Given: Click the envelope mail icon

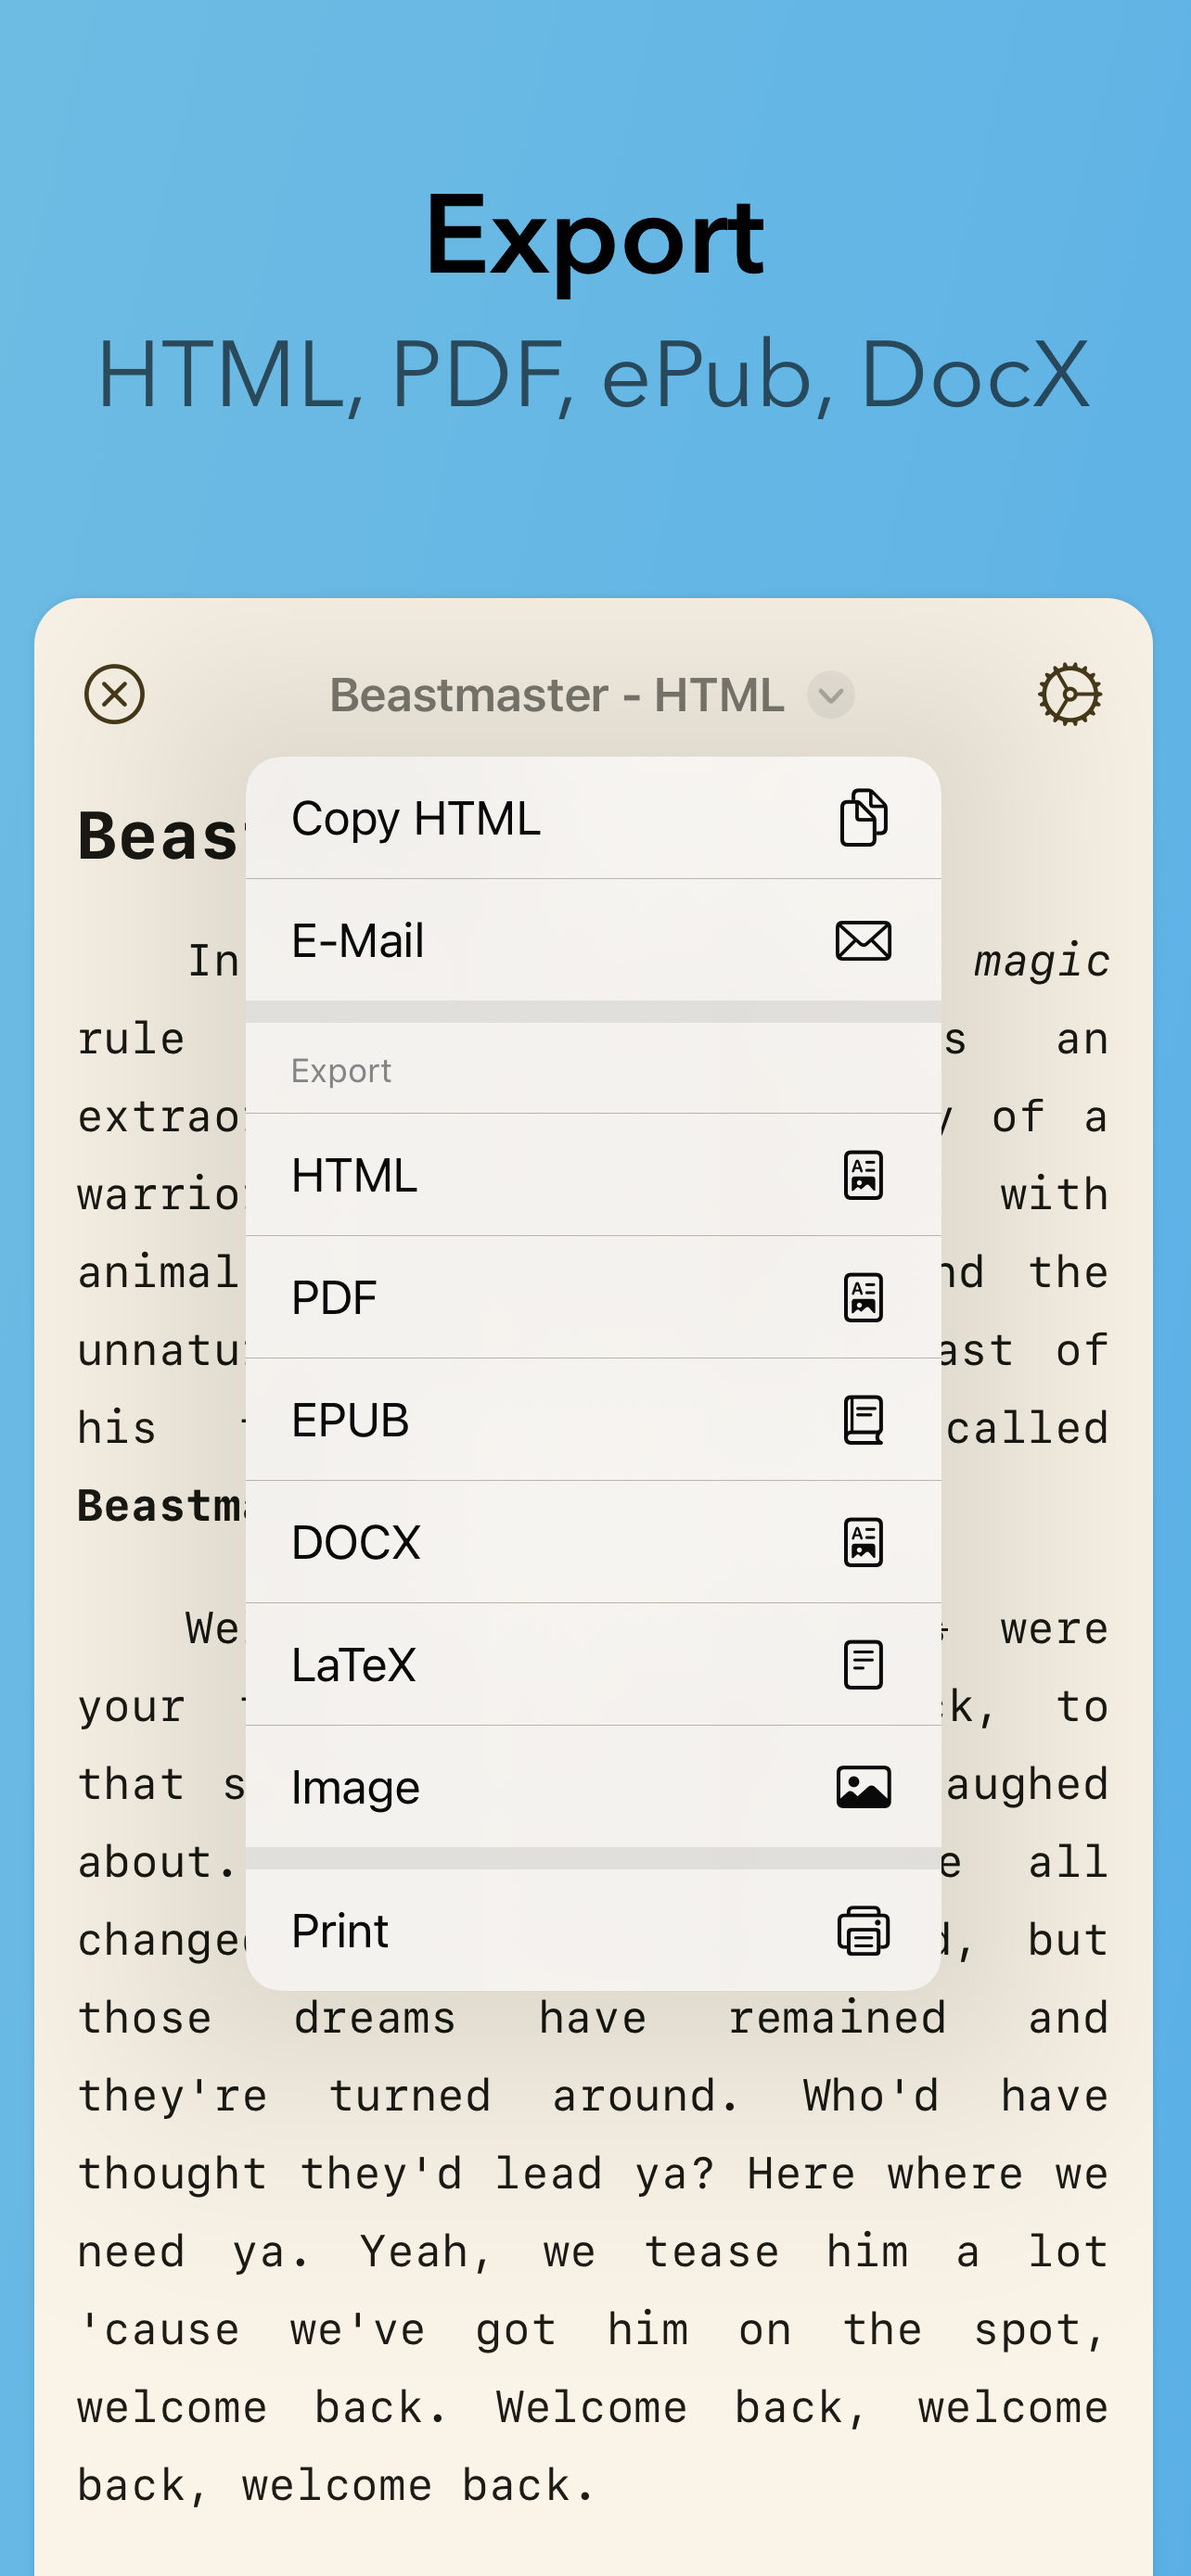Looking at the screenshot, I should click(863, 941).
